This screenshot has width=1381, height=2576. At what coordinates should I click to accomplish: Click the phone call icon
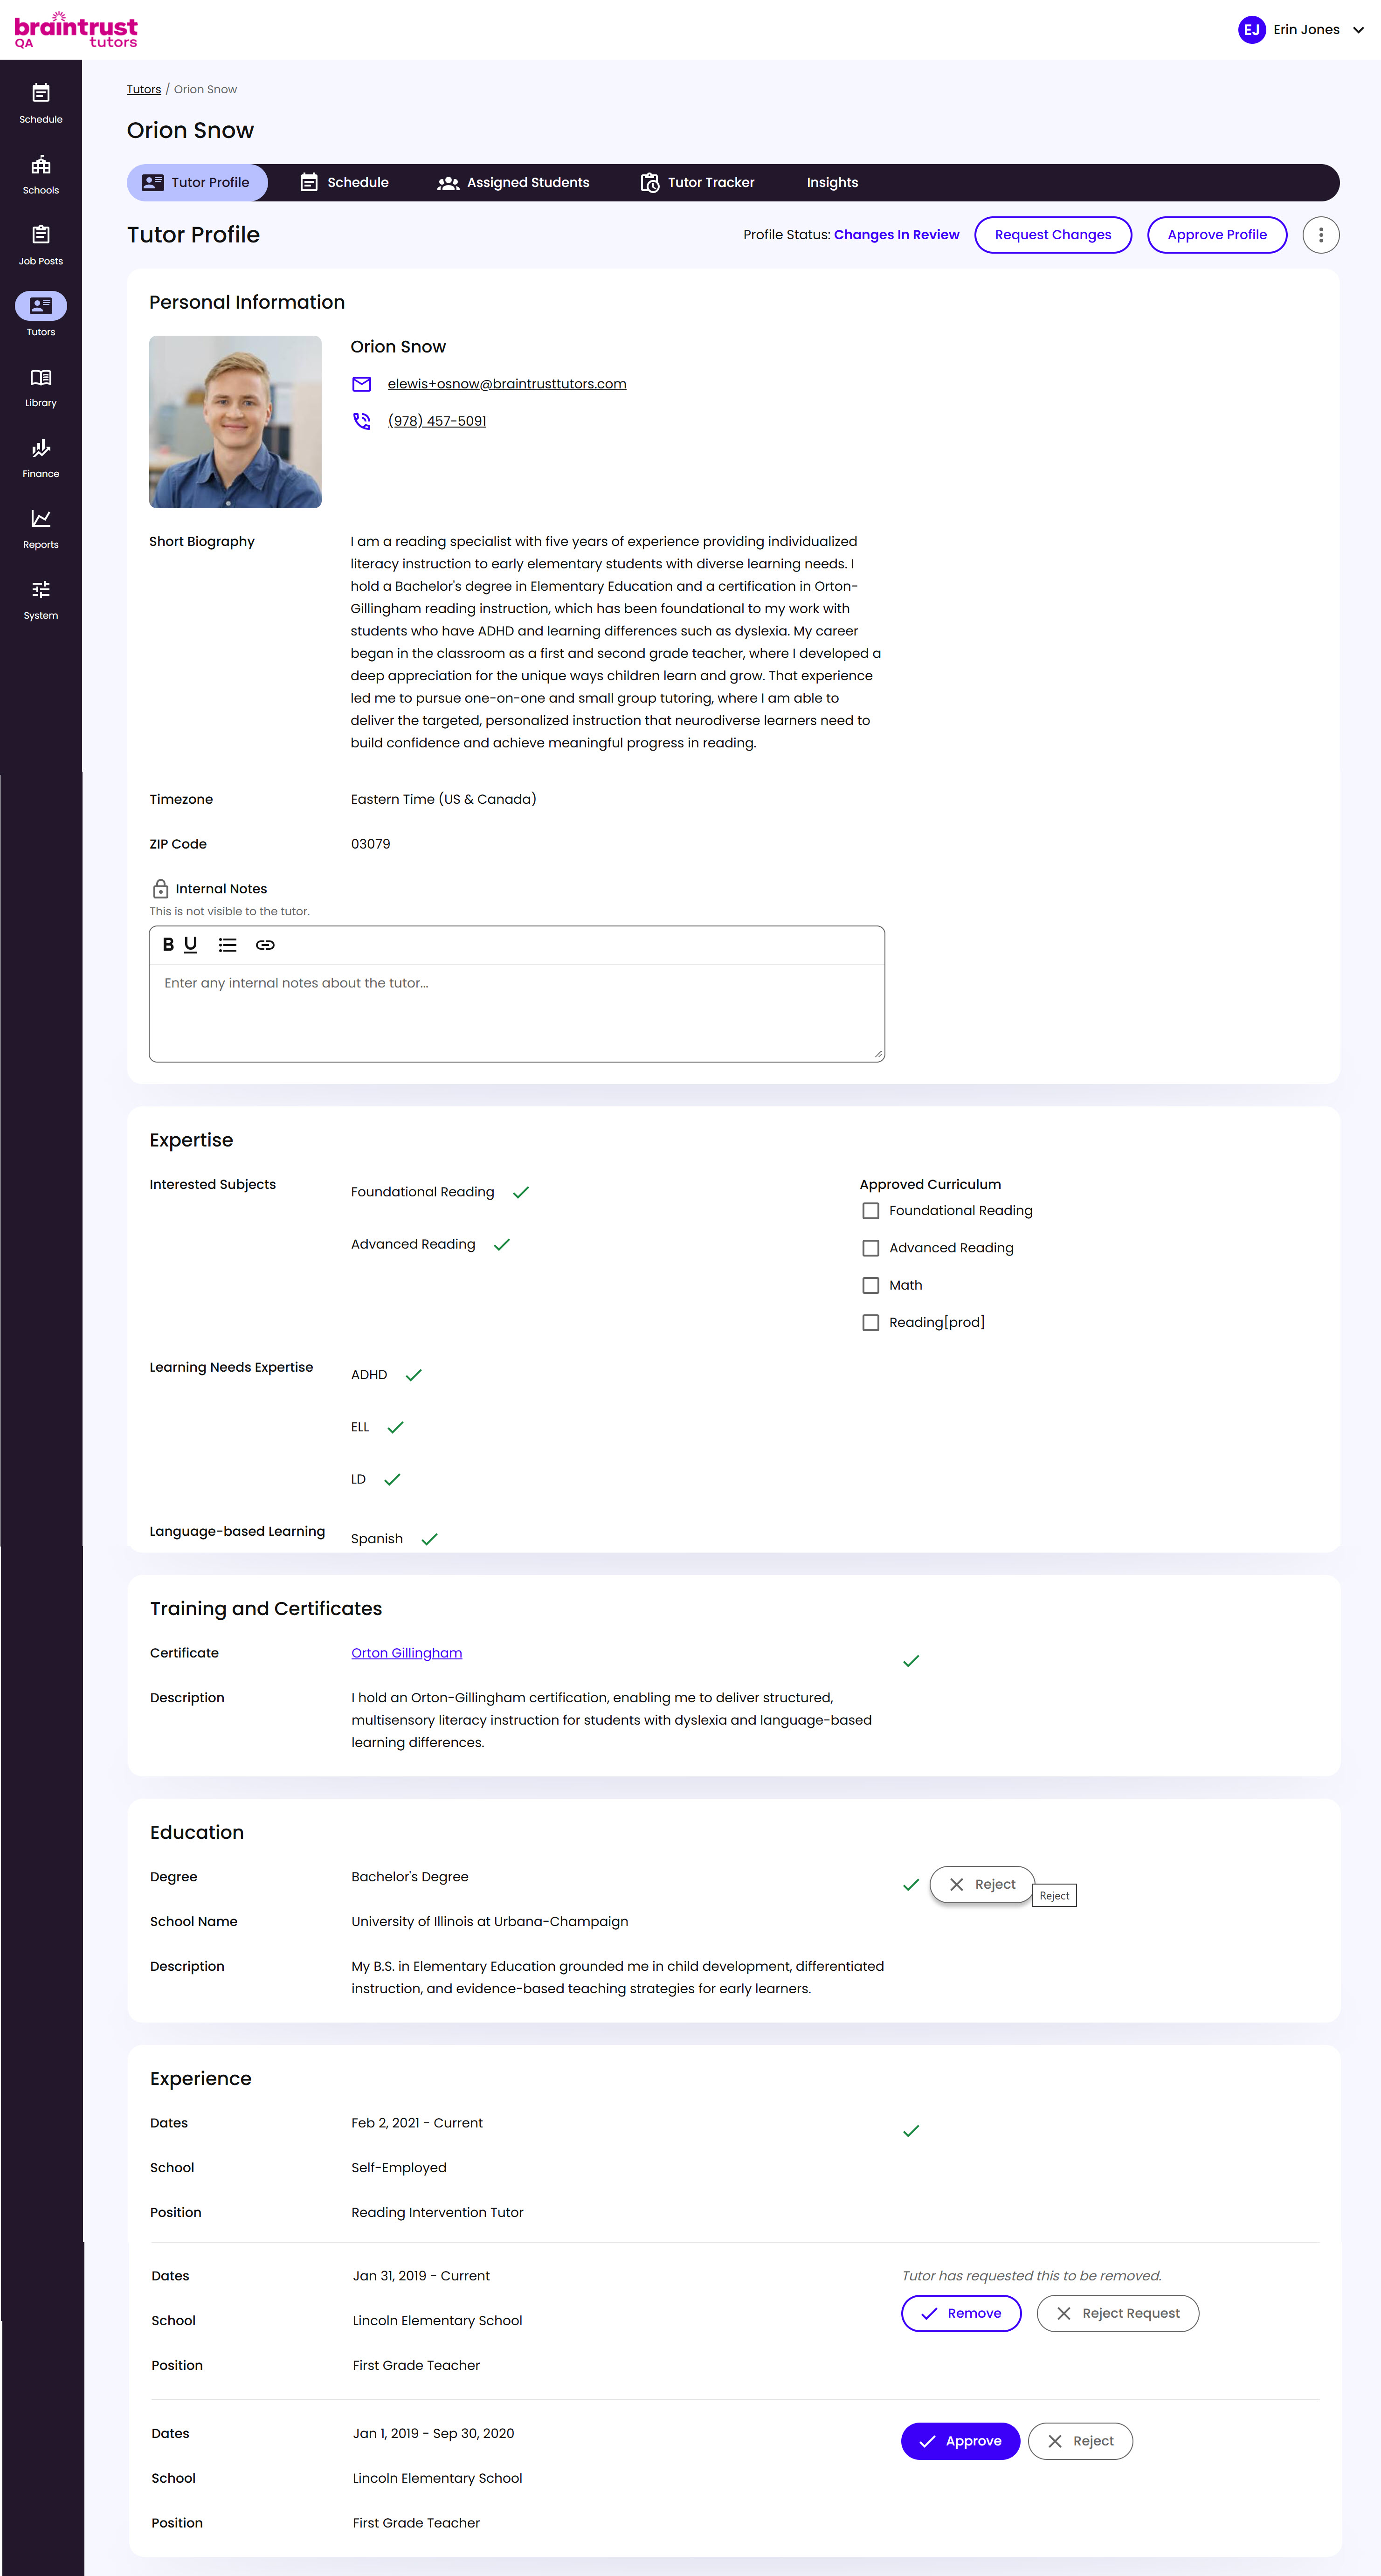(x=362, y=421)
